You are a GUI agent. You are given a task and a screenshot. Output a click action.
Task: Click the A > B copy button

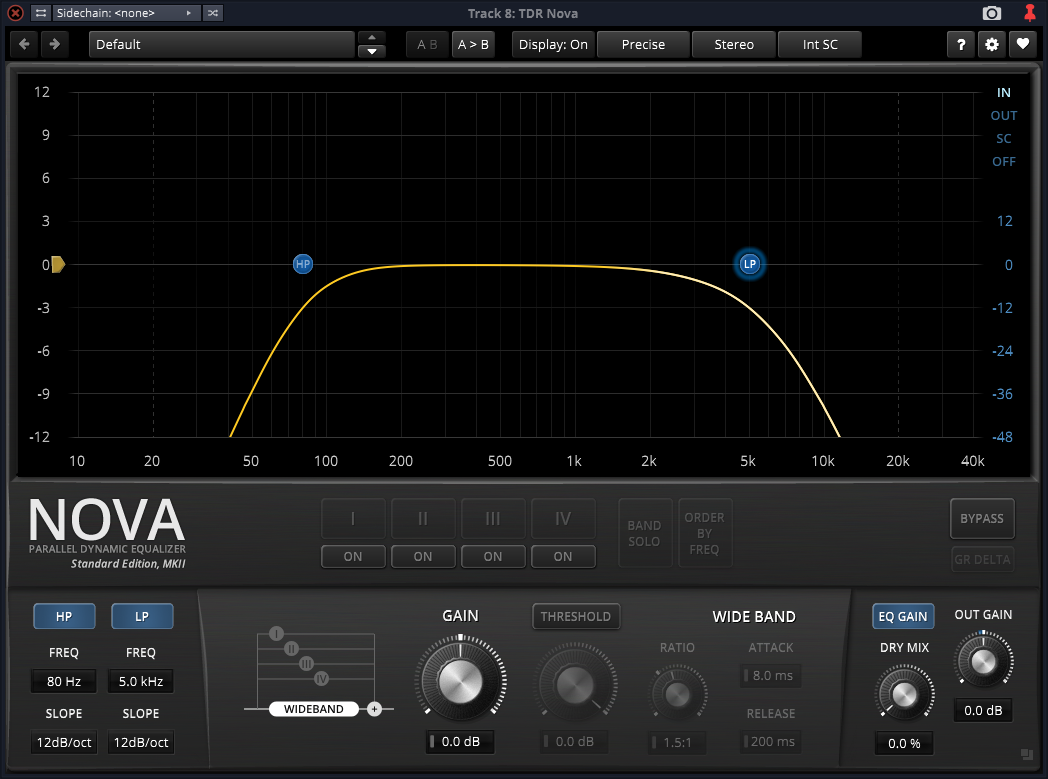(473, 44)
